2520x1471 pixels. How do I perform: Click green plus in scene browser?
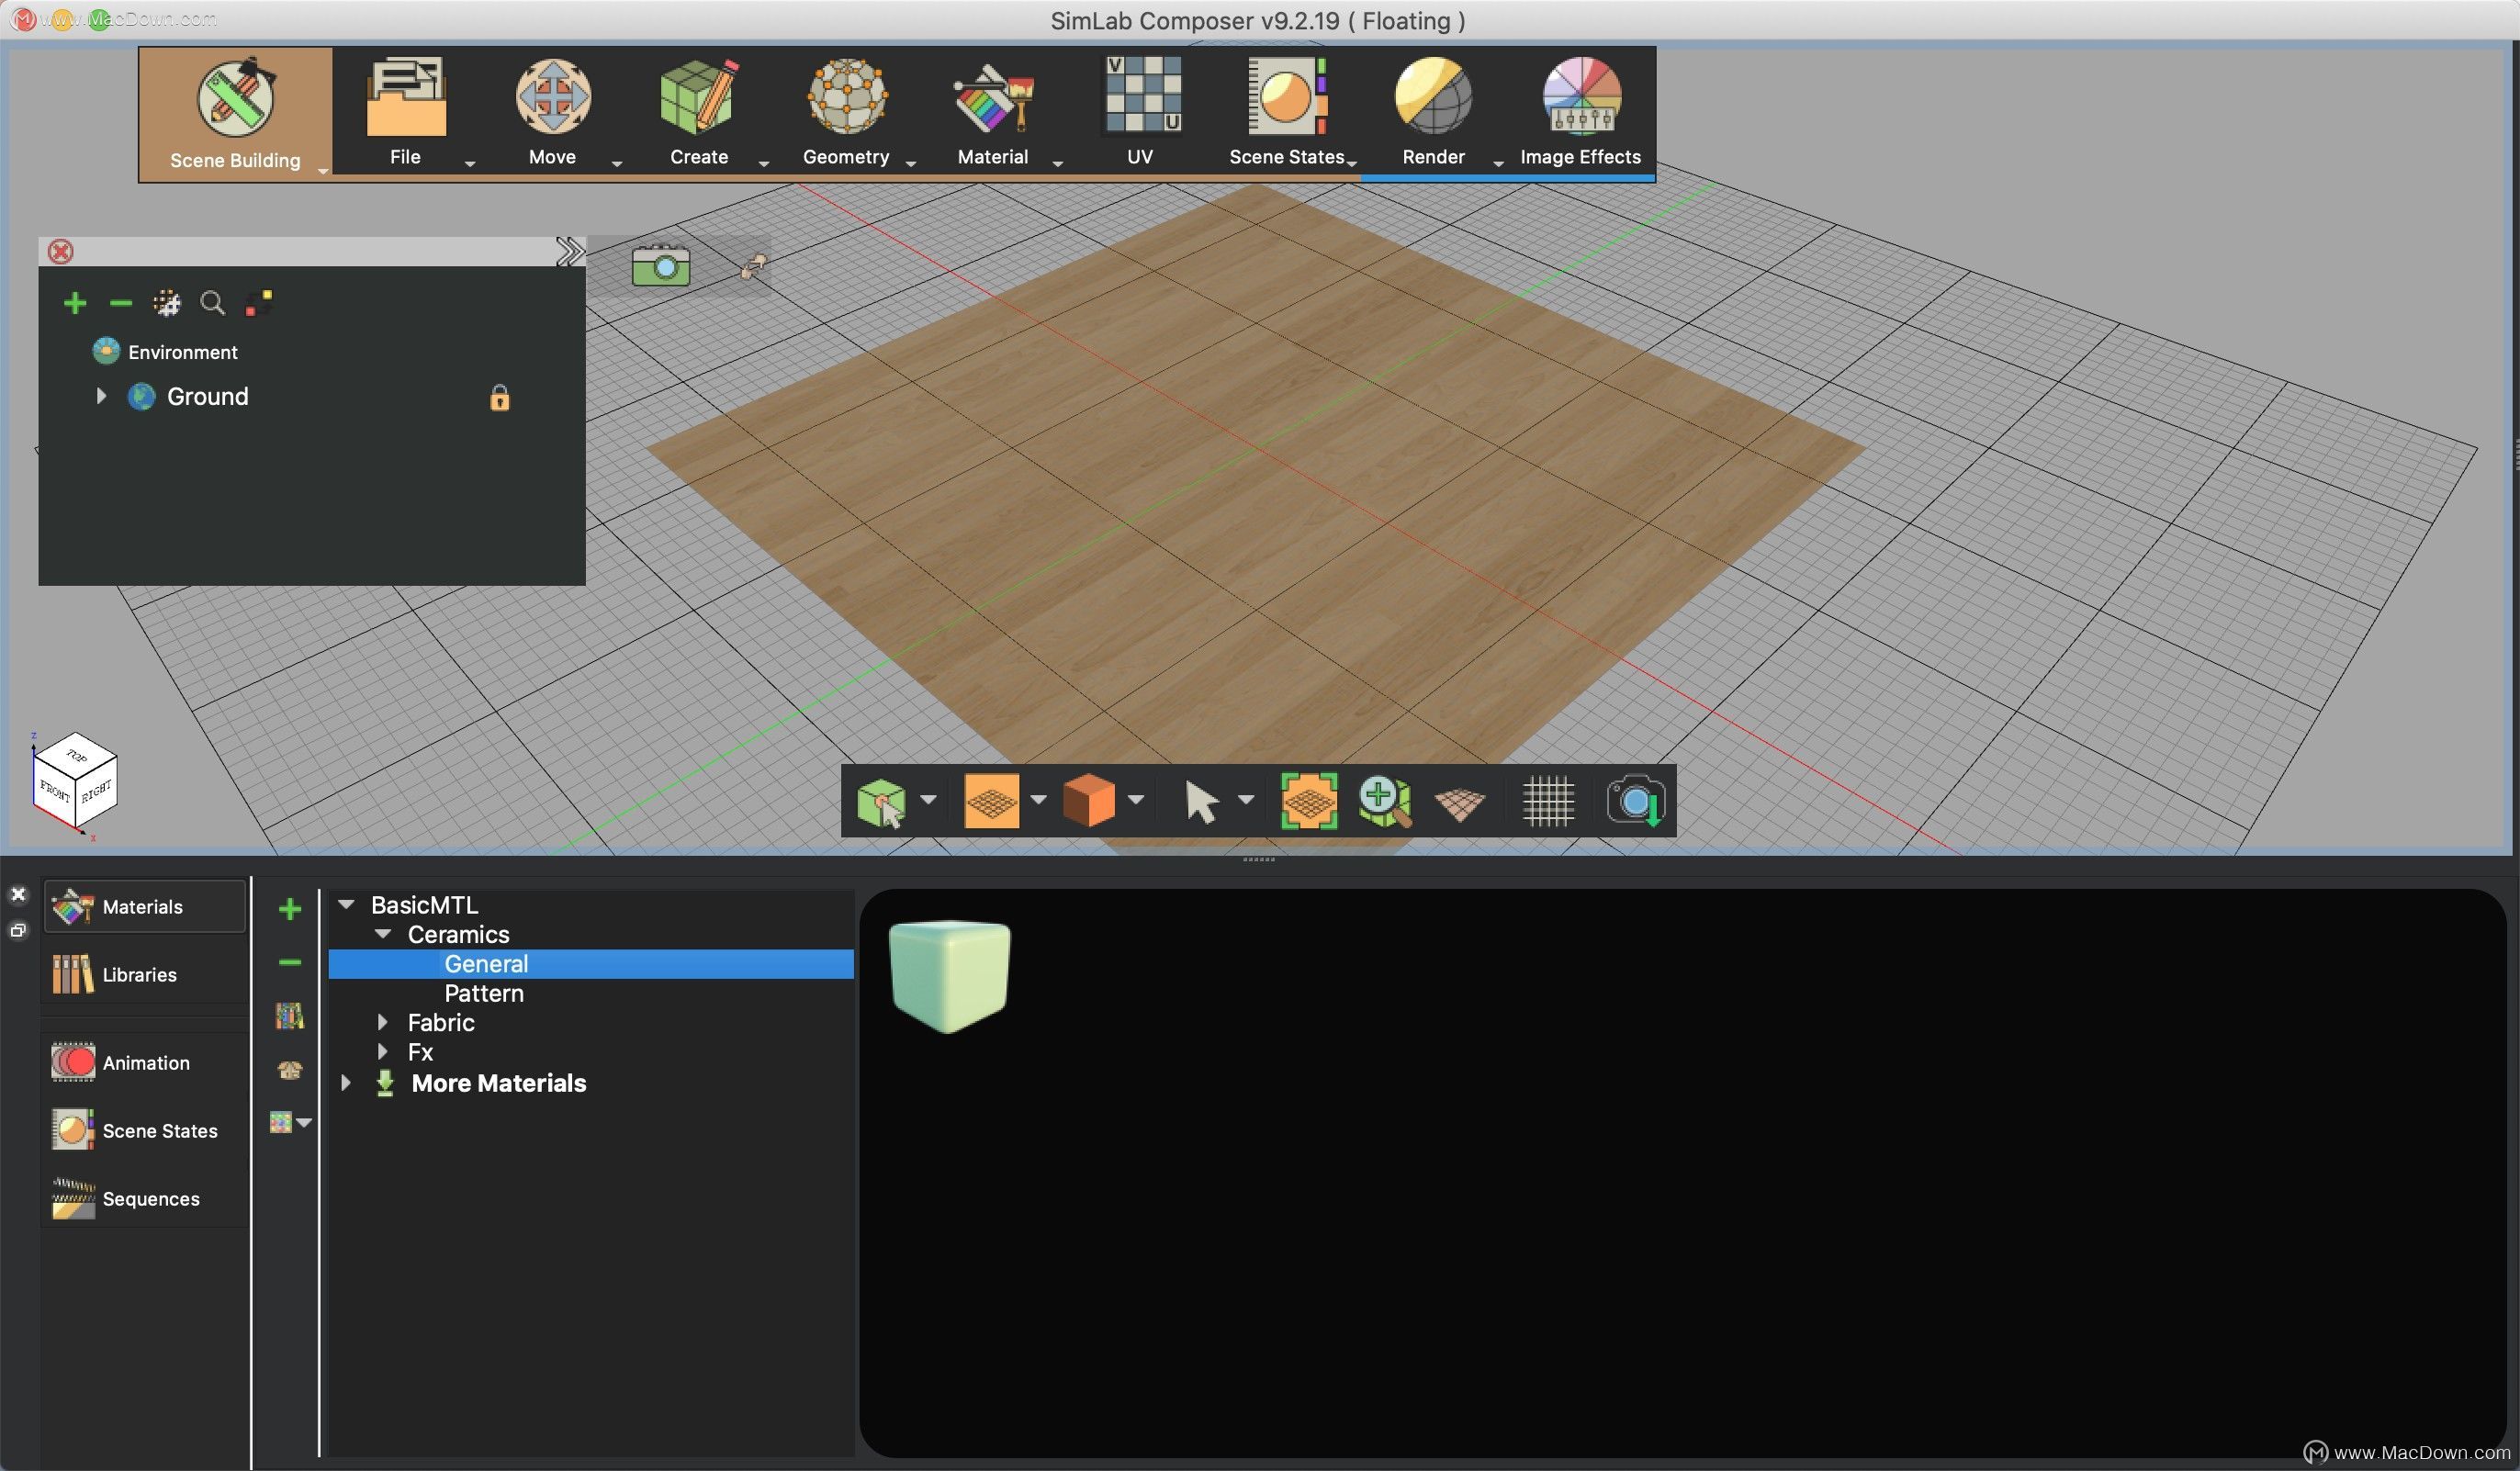(75, 303)
